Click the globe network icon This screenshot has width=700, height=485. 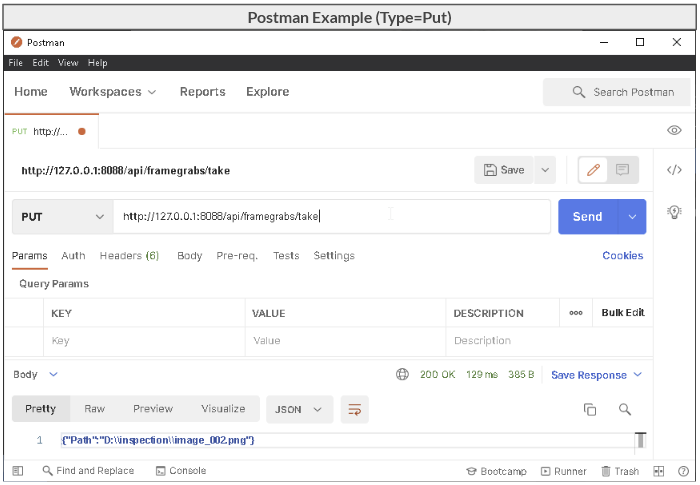(x=402, y=375)
